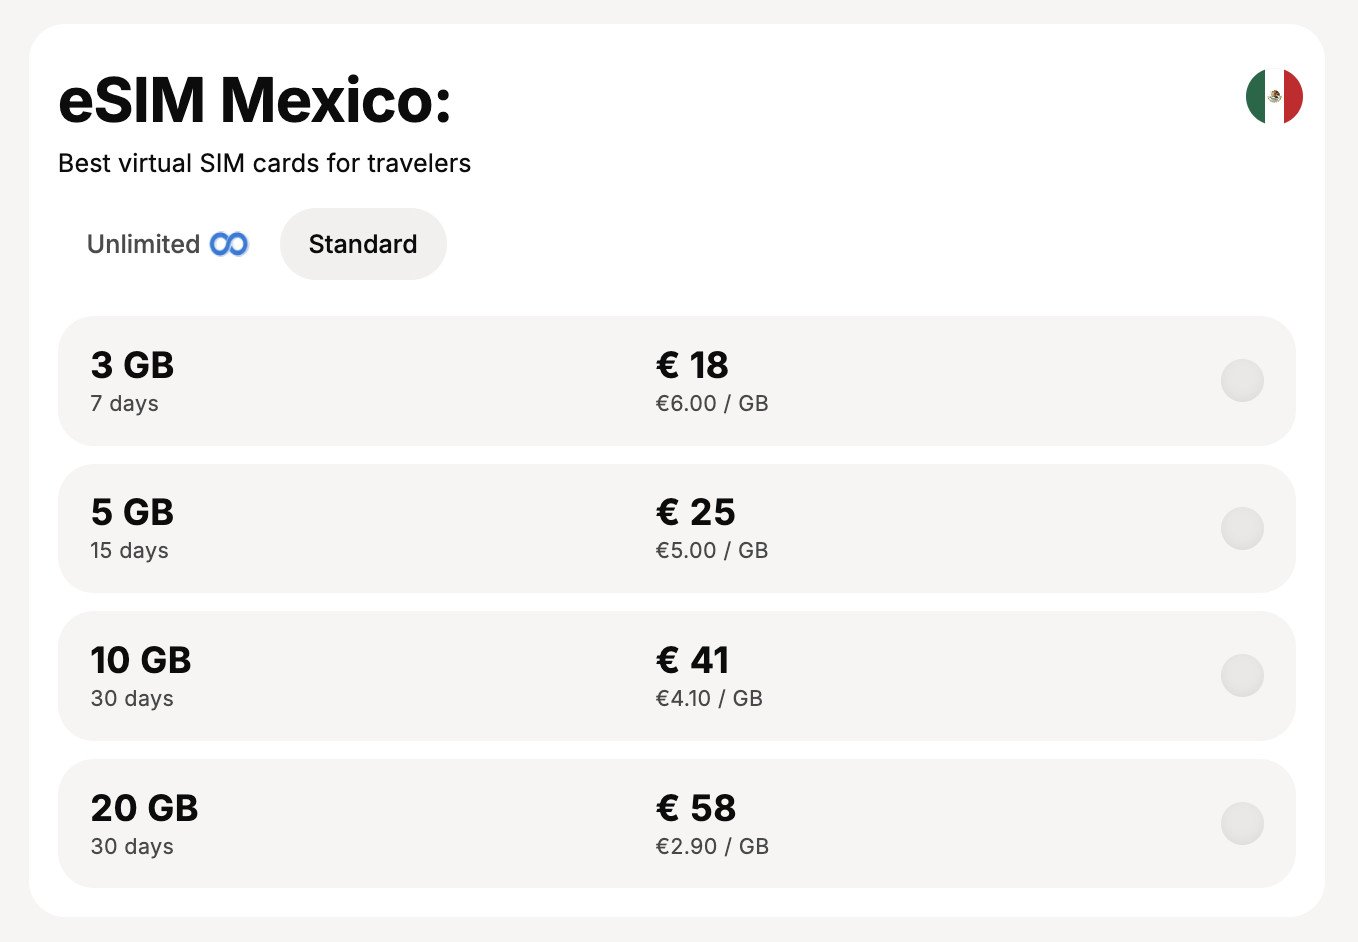Select the Standard plans tab
The image size is (1358, 942).
[x=363, y=244]
